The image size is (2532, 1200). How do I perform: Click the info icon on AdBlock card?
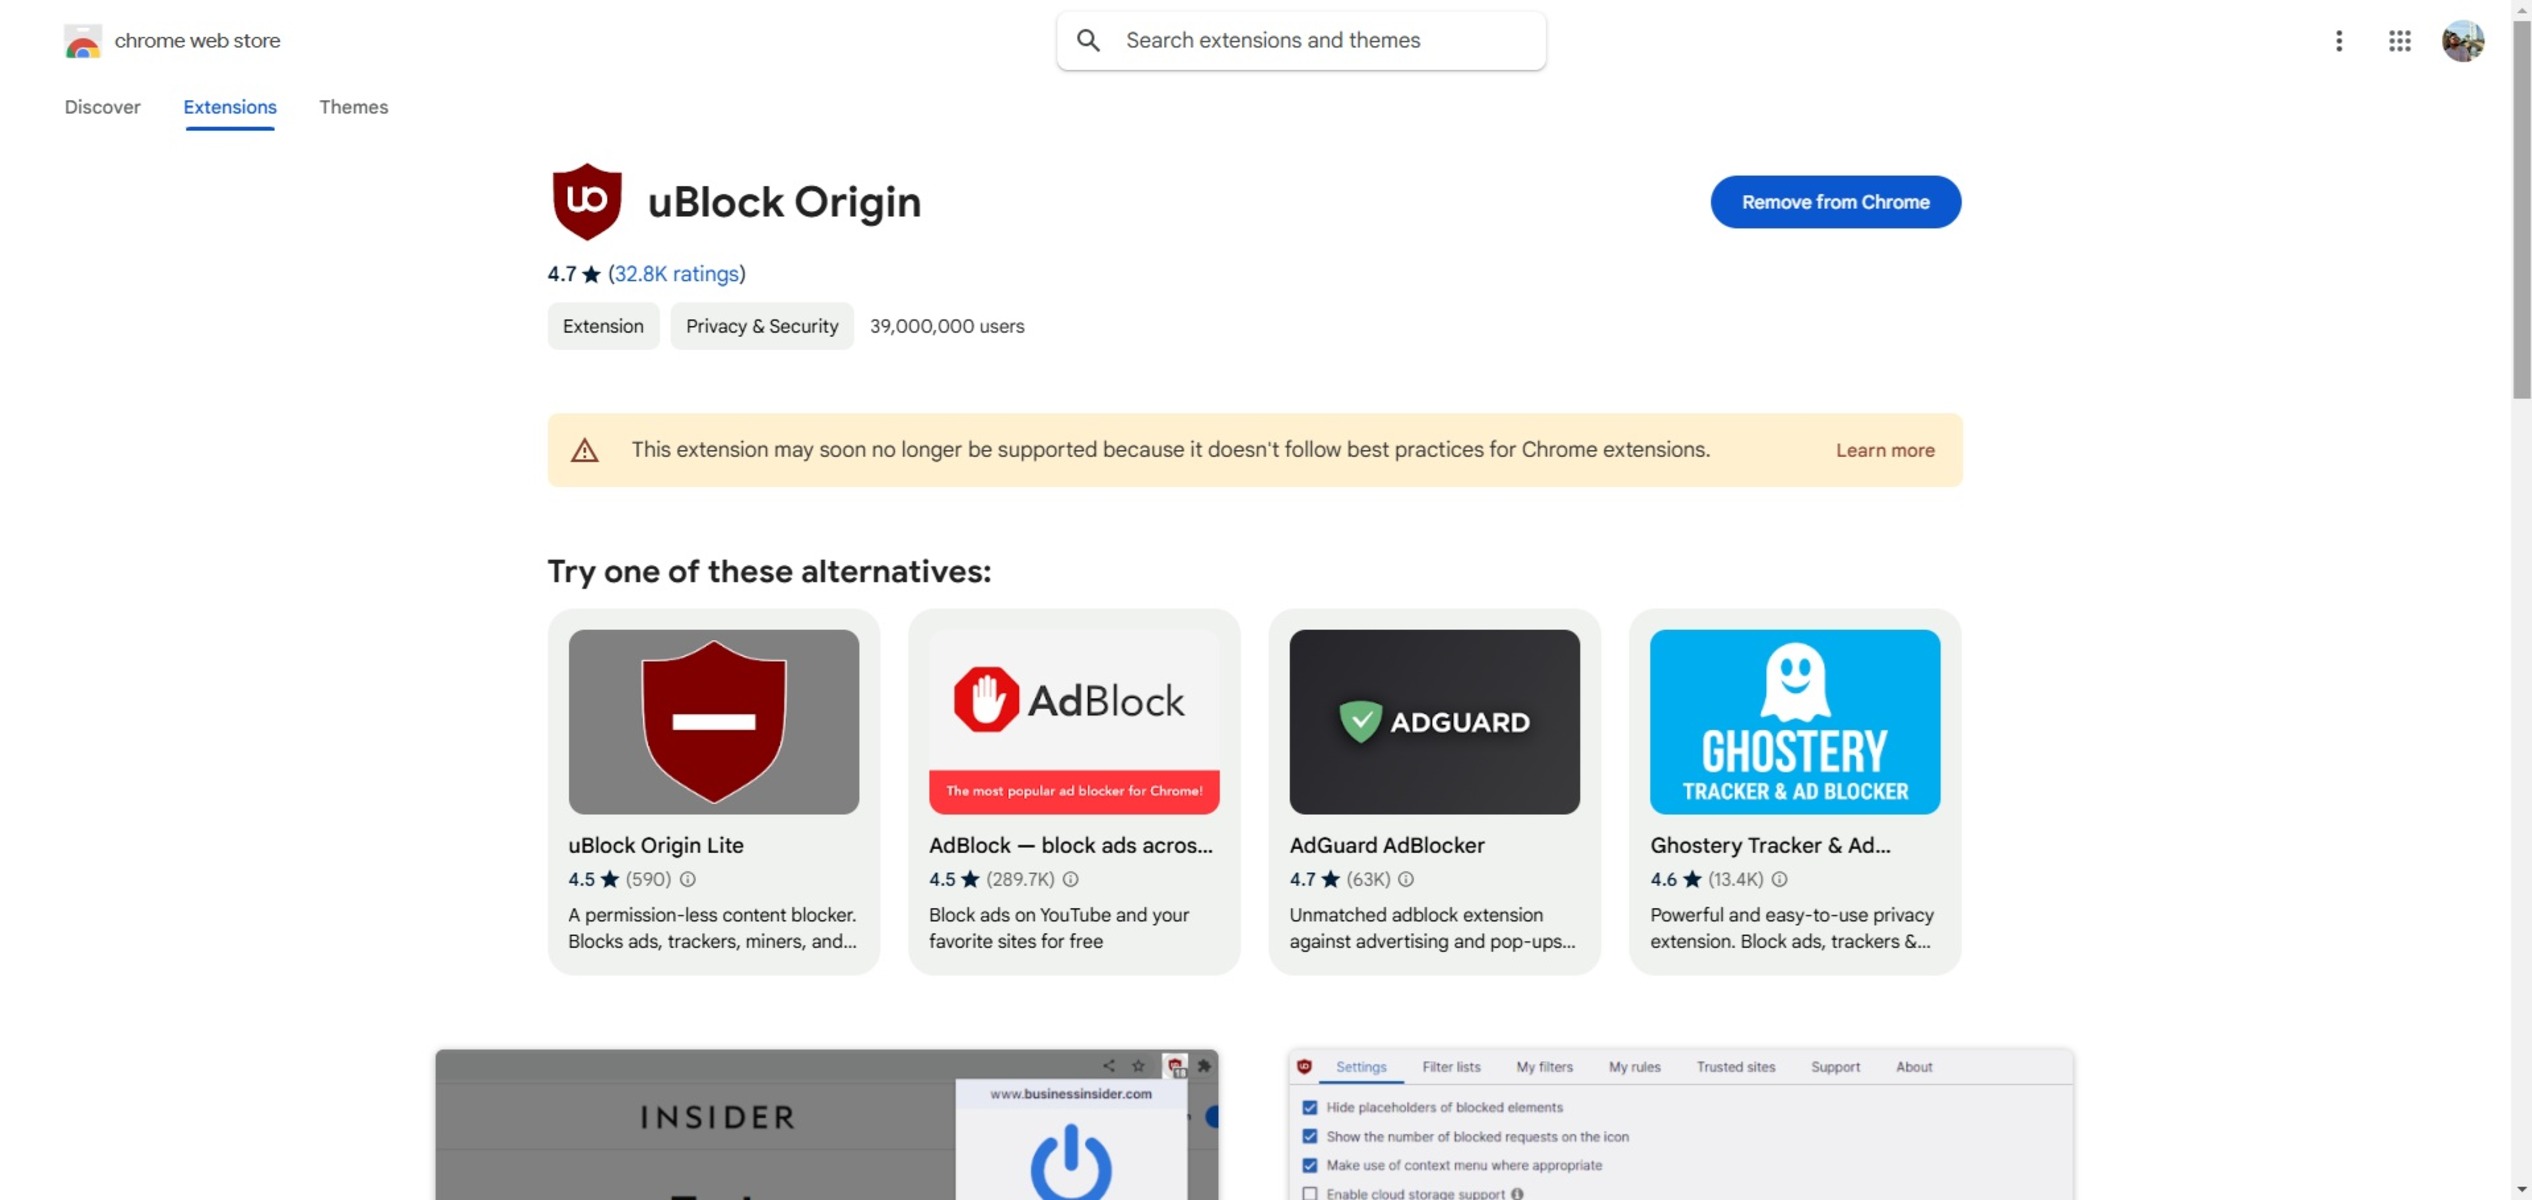[x=1070, y=879]
